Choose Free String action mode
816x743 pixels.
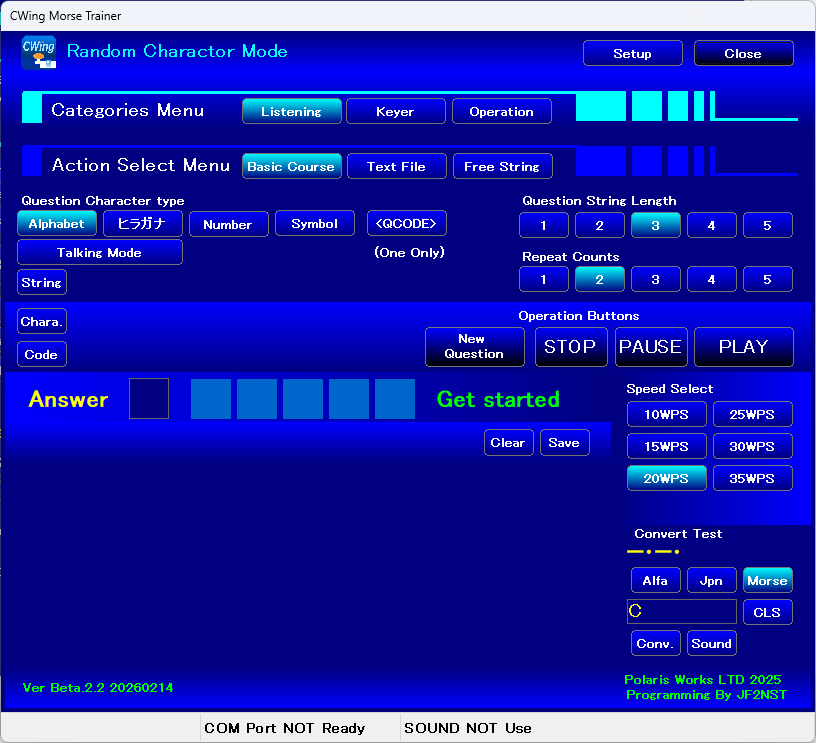click(x=501, y=167)
